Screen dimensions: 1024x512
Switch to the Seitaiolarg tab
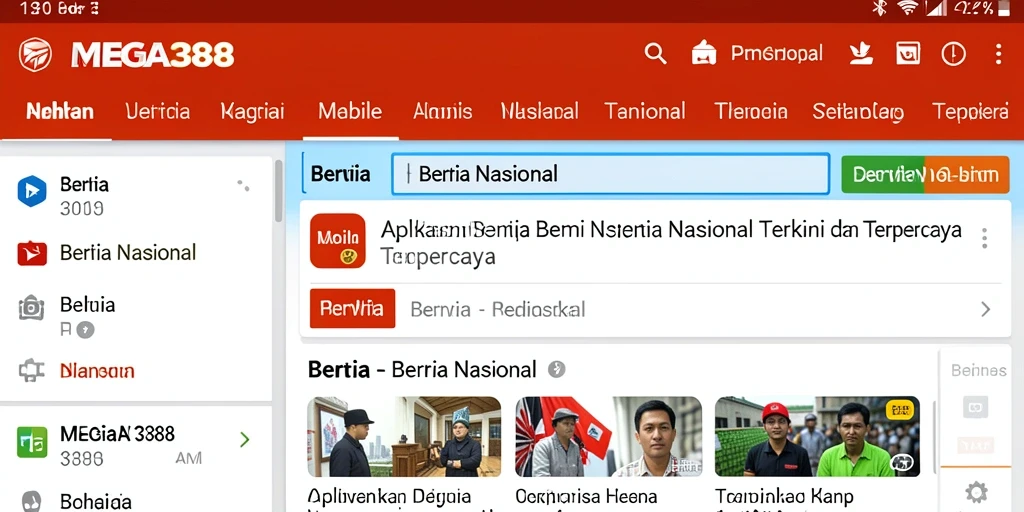coord(858,112)
